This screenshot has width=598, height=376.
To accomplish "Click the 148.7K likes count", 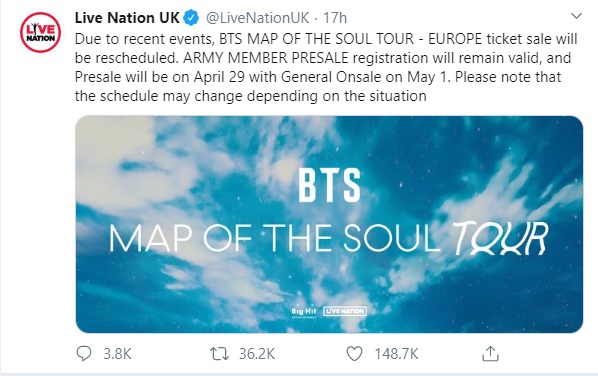I will 396,354.
